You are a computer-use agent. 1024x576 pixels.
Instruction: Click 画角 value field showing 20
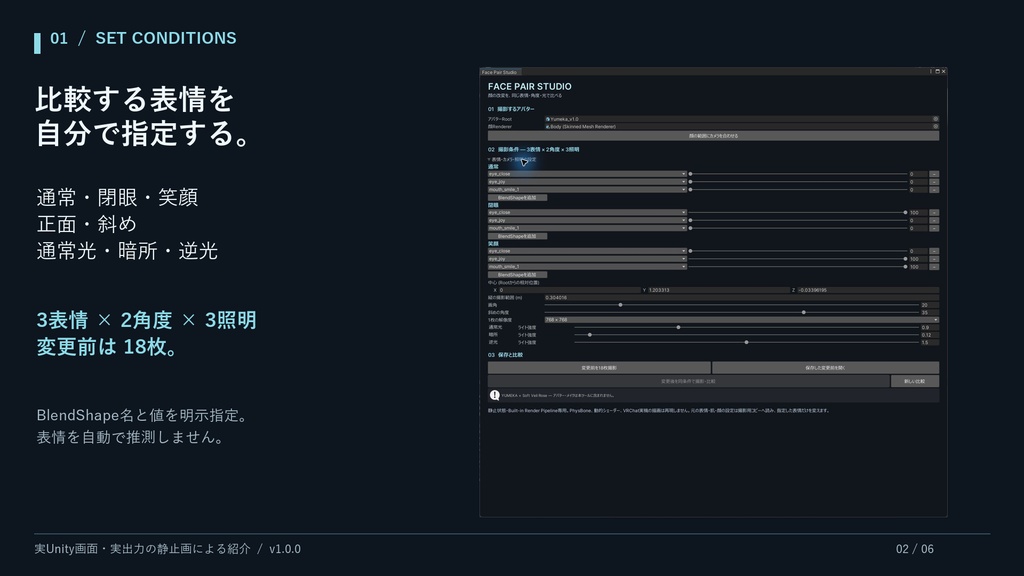pyautogui.click(x=929, y=305)
